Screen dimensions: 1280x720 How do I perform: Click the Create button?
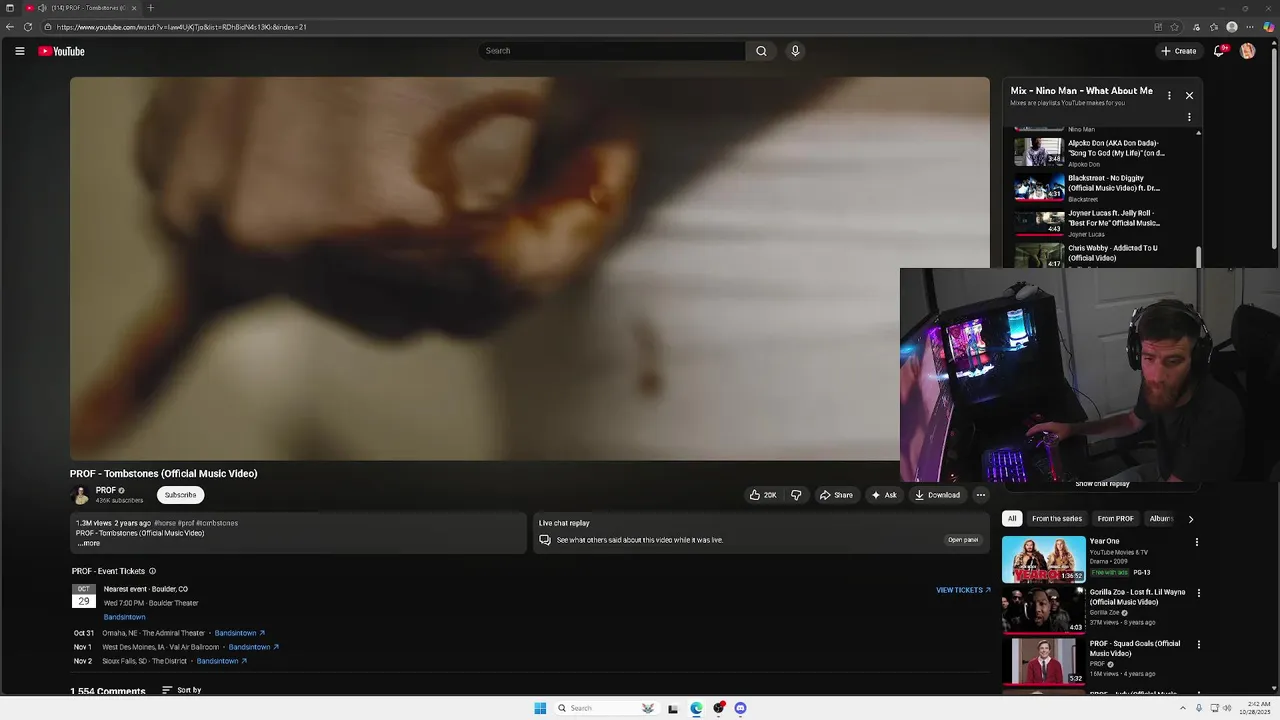click(1179, 51)
